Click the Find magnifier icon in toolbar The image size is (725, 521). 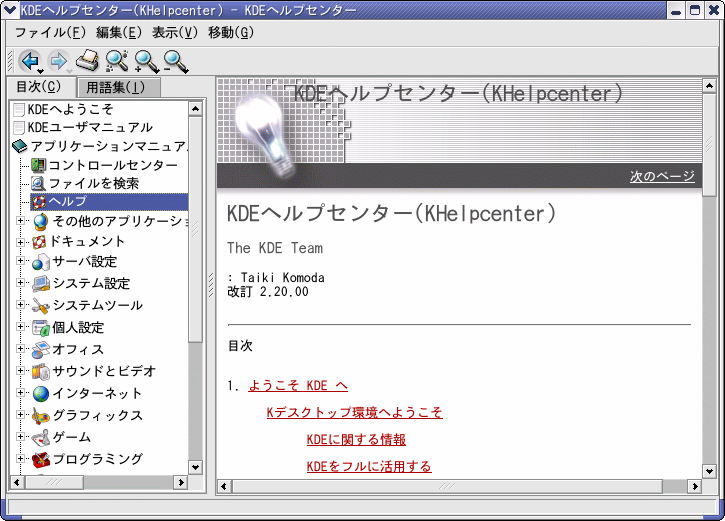[x=117, y=61]
